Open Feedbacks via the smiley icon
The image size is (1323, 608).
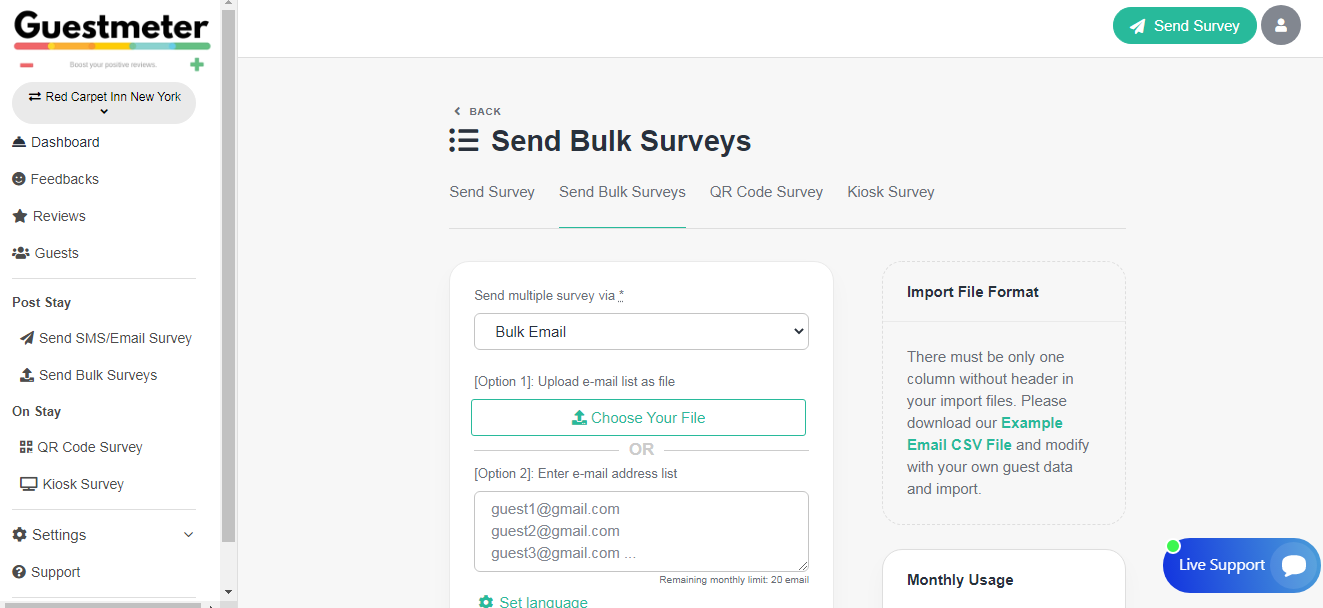19,179
